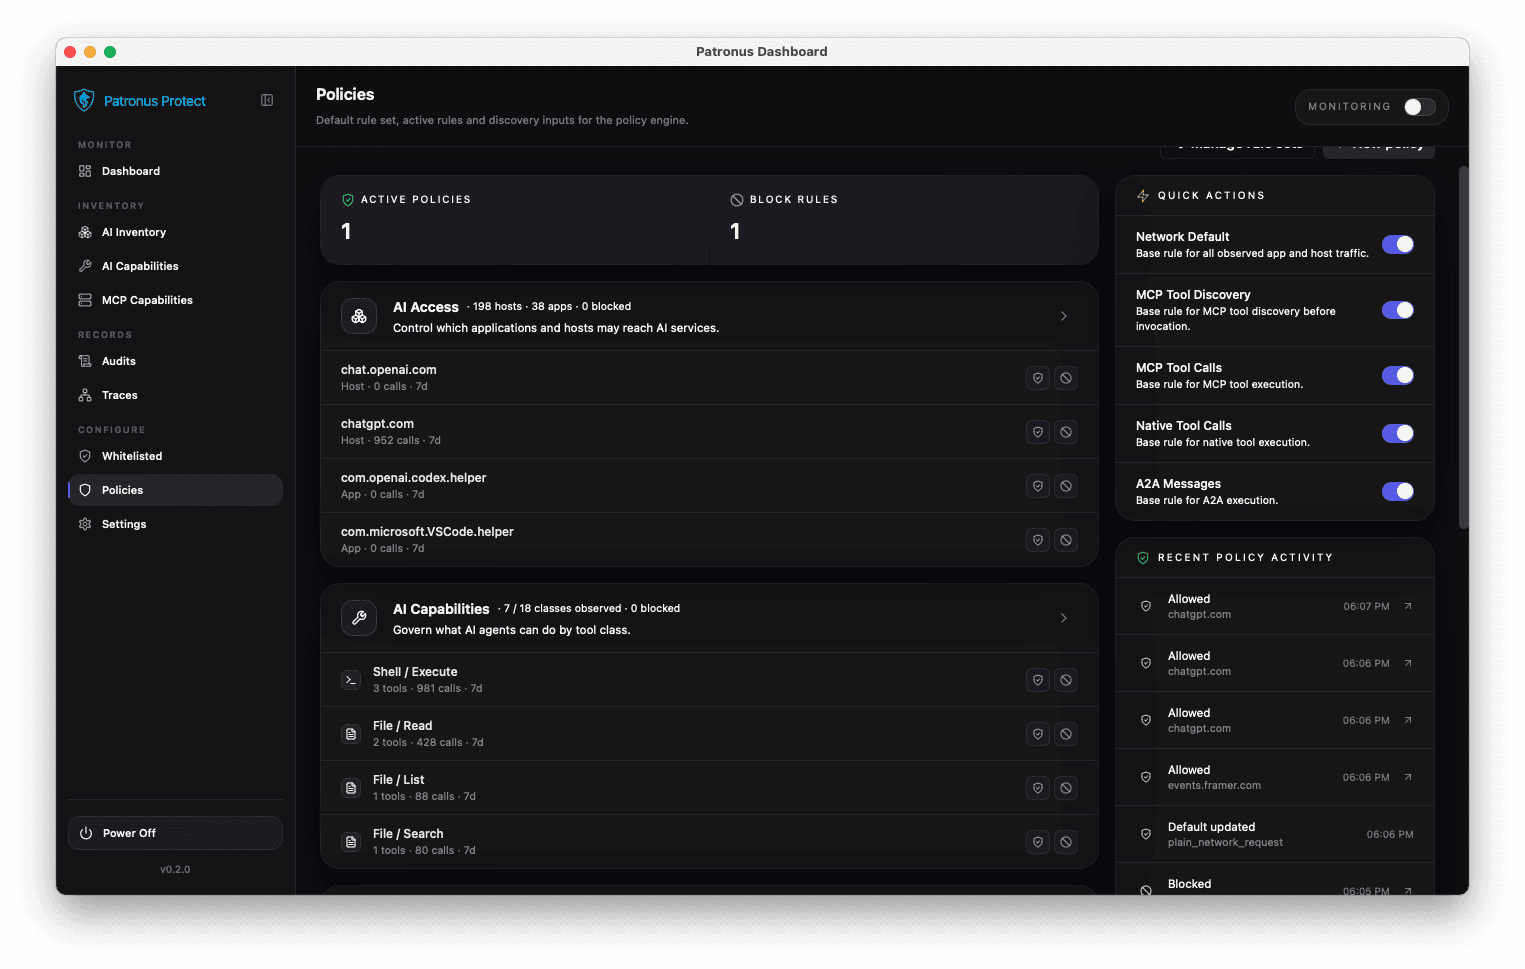The height and width of the screenshot is (969, 1525).
Task: Allow File / List with shield icon
Action: (1038, 788)
